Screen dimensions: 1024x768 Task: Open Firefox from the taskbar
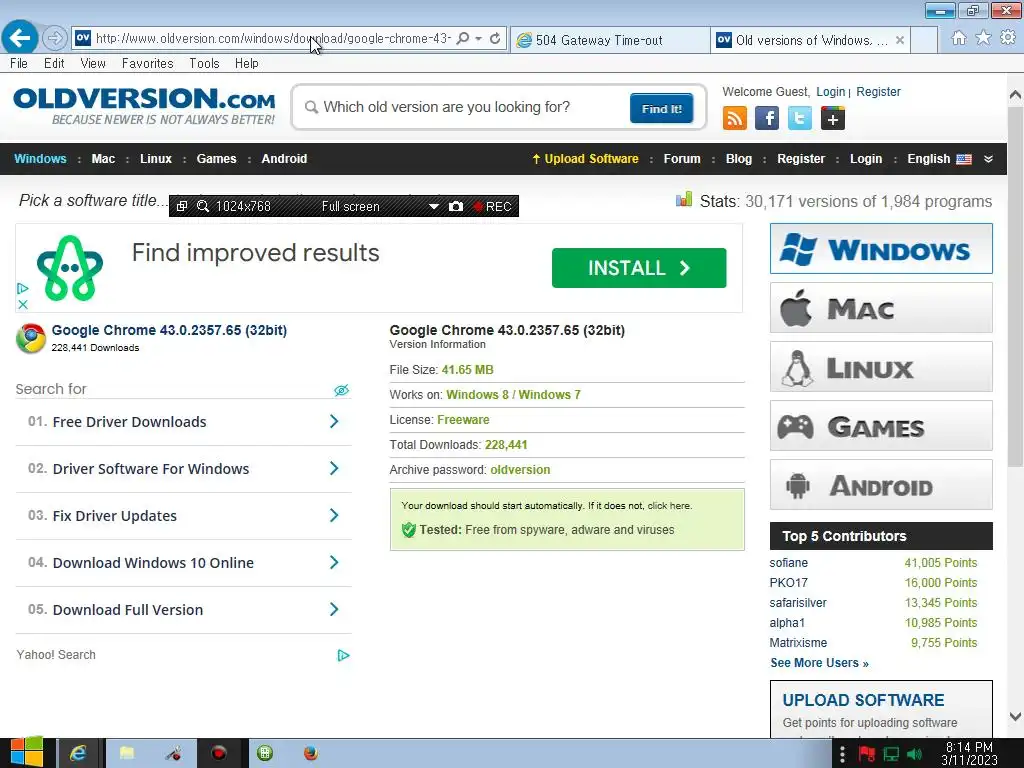coord(311,754)
